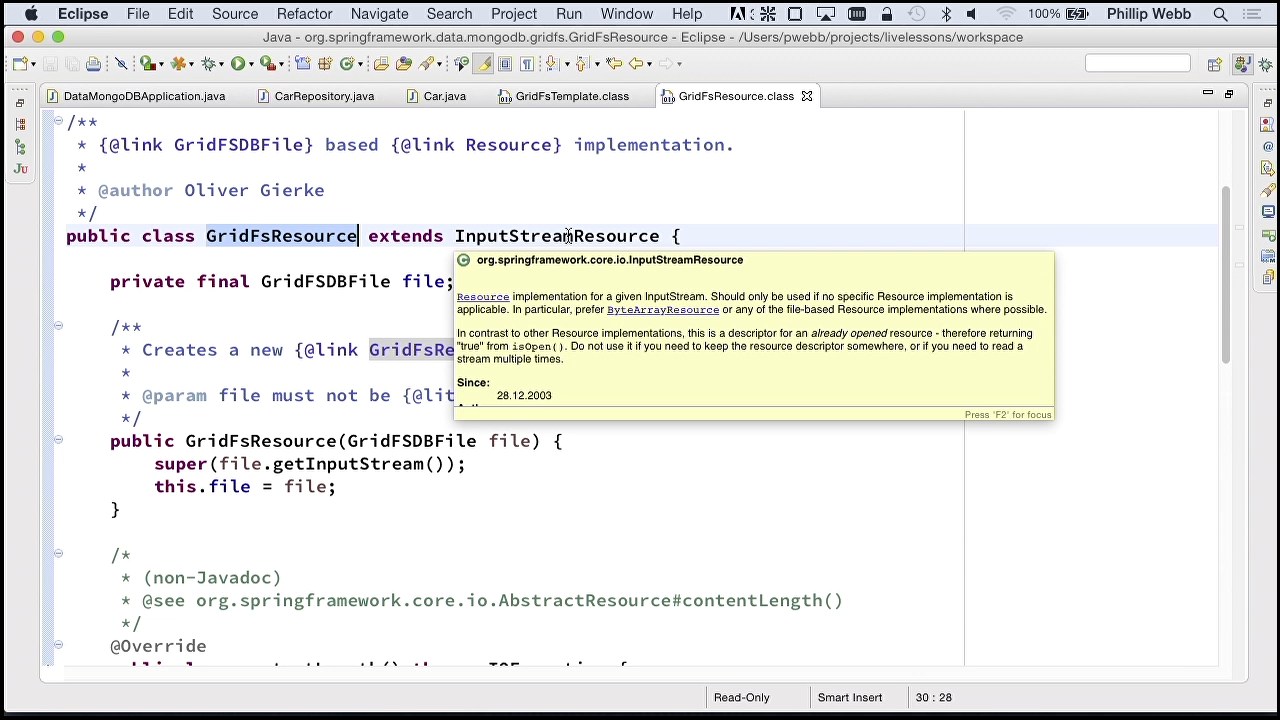Click the Back navigation arrow
Image resolution: width=1280 pixels, height=720 pixels.
(635, 64)
